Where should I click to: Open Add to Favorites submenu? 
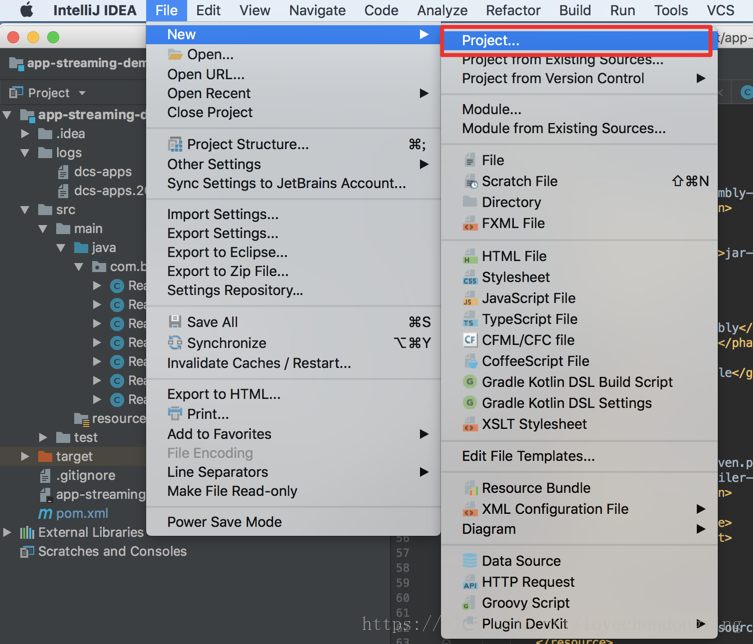(x=293, y=434)
